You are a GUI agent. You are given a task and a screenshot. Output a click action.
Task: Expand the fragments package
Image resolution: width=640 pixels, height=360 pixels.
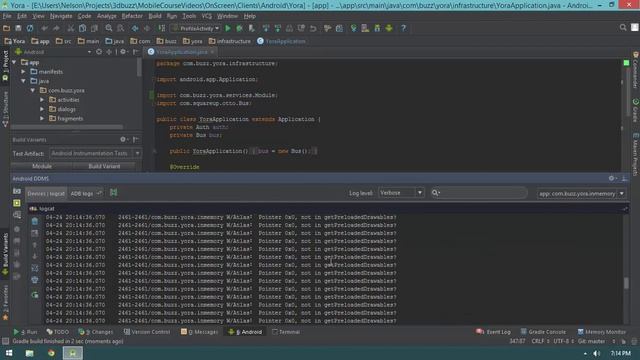pyautogui.click(x=42, y=119)
